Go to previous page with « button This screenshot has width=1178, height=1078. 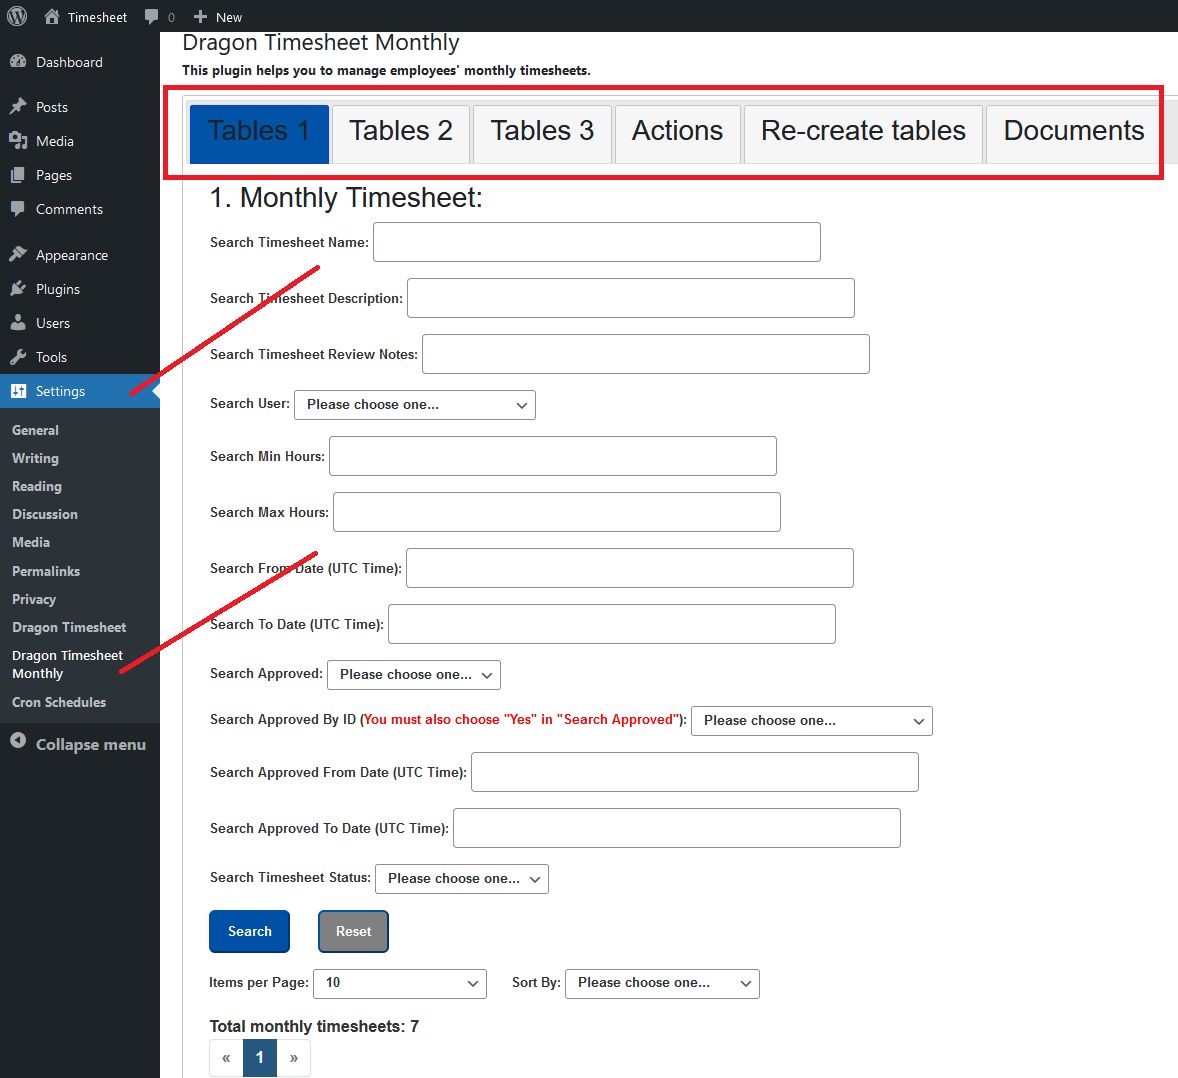[226, 1058]
